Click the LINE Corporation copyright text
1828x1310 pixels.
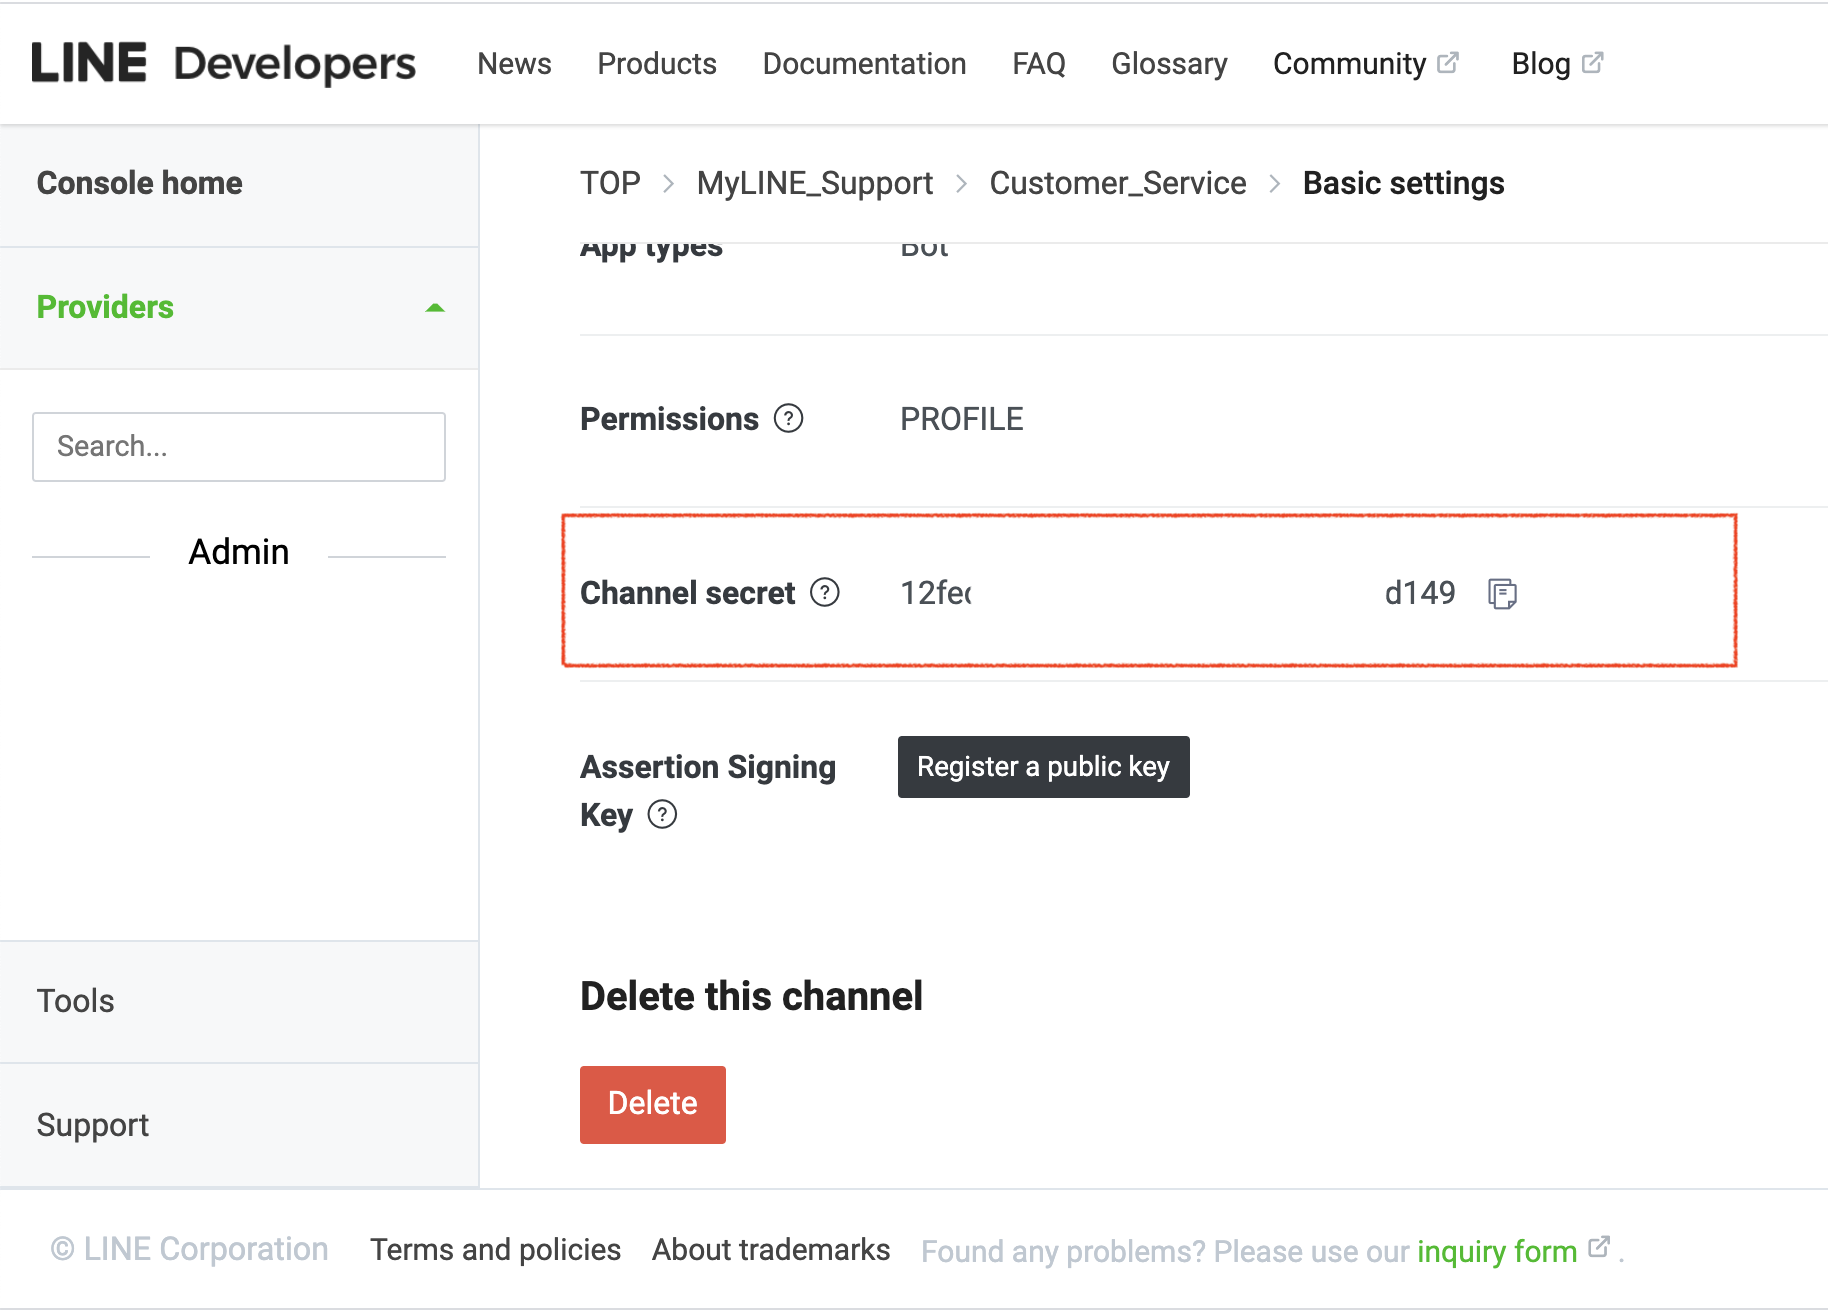point(190,1250)
